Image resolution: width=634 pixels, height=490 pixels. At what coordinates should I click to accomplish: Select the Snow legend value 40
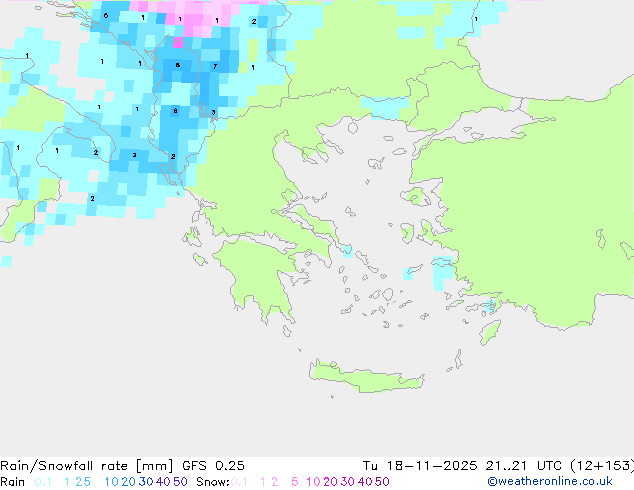(365, 482)
